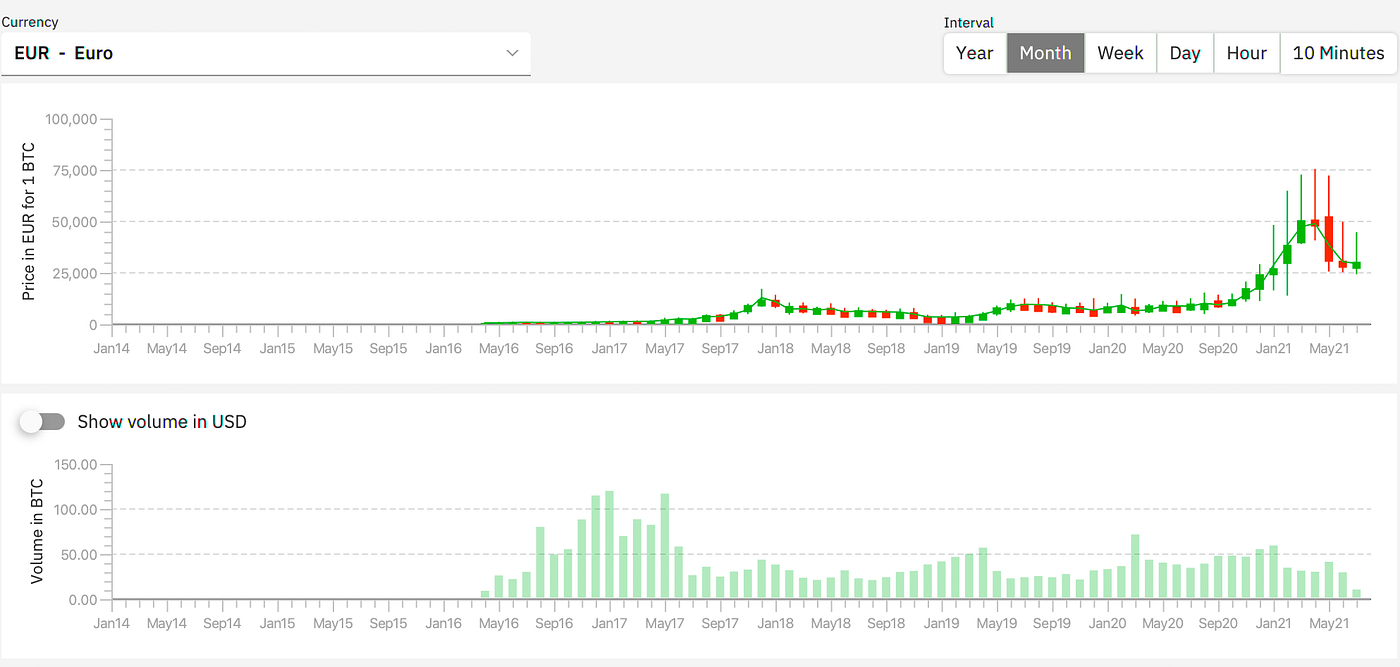
Task: Expand currency list with chevron arrow
Action: coord(512,53)
